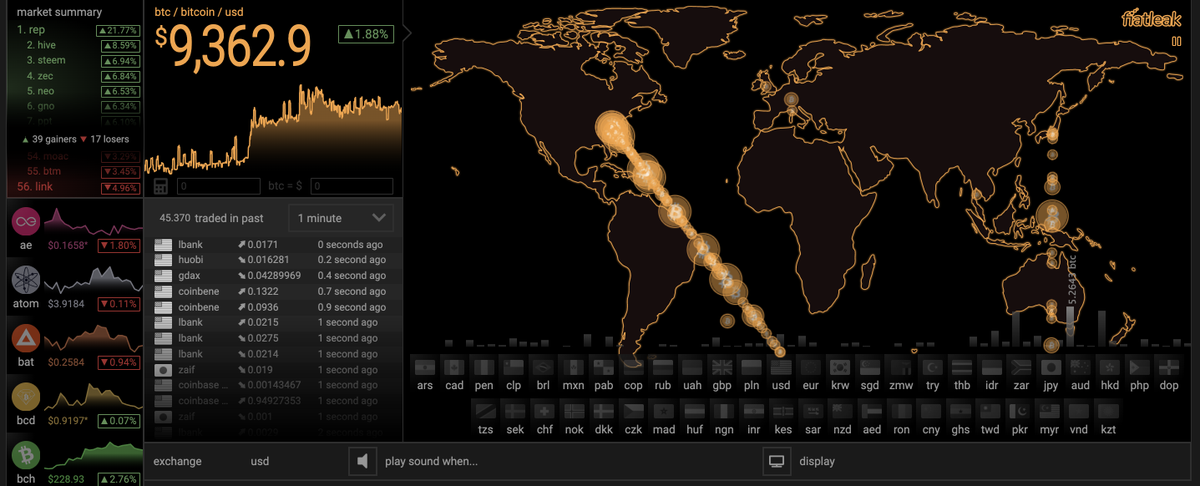Choose the mxn flag
Viewport: 1200px width, 486px height.
click(573, 367)
